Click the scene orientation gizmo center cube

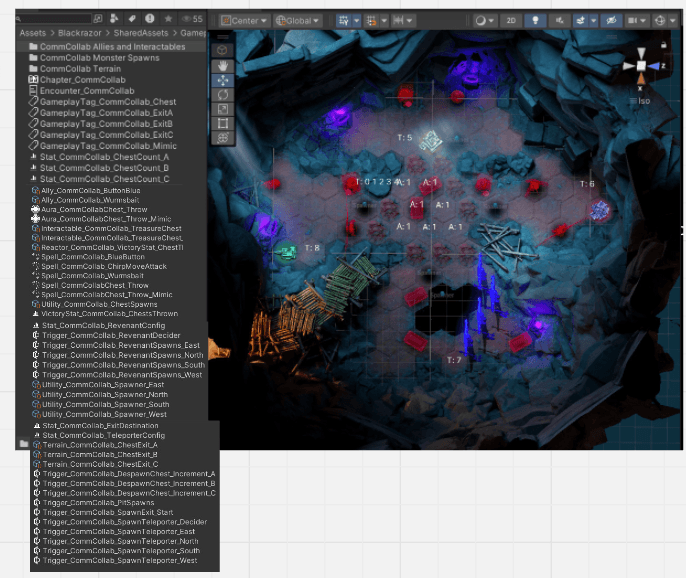(x=641, y=66)
